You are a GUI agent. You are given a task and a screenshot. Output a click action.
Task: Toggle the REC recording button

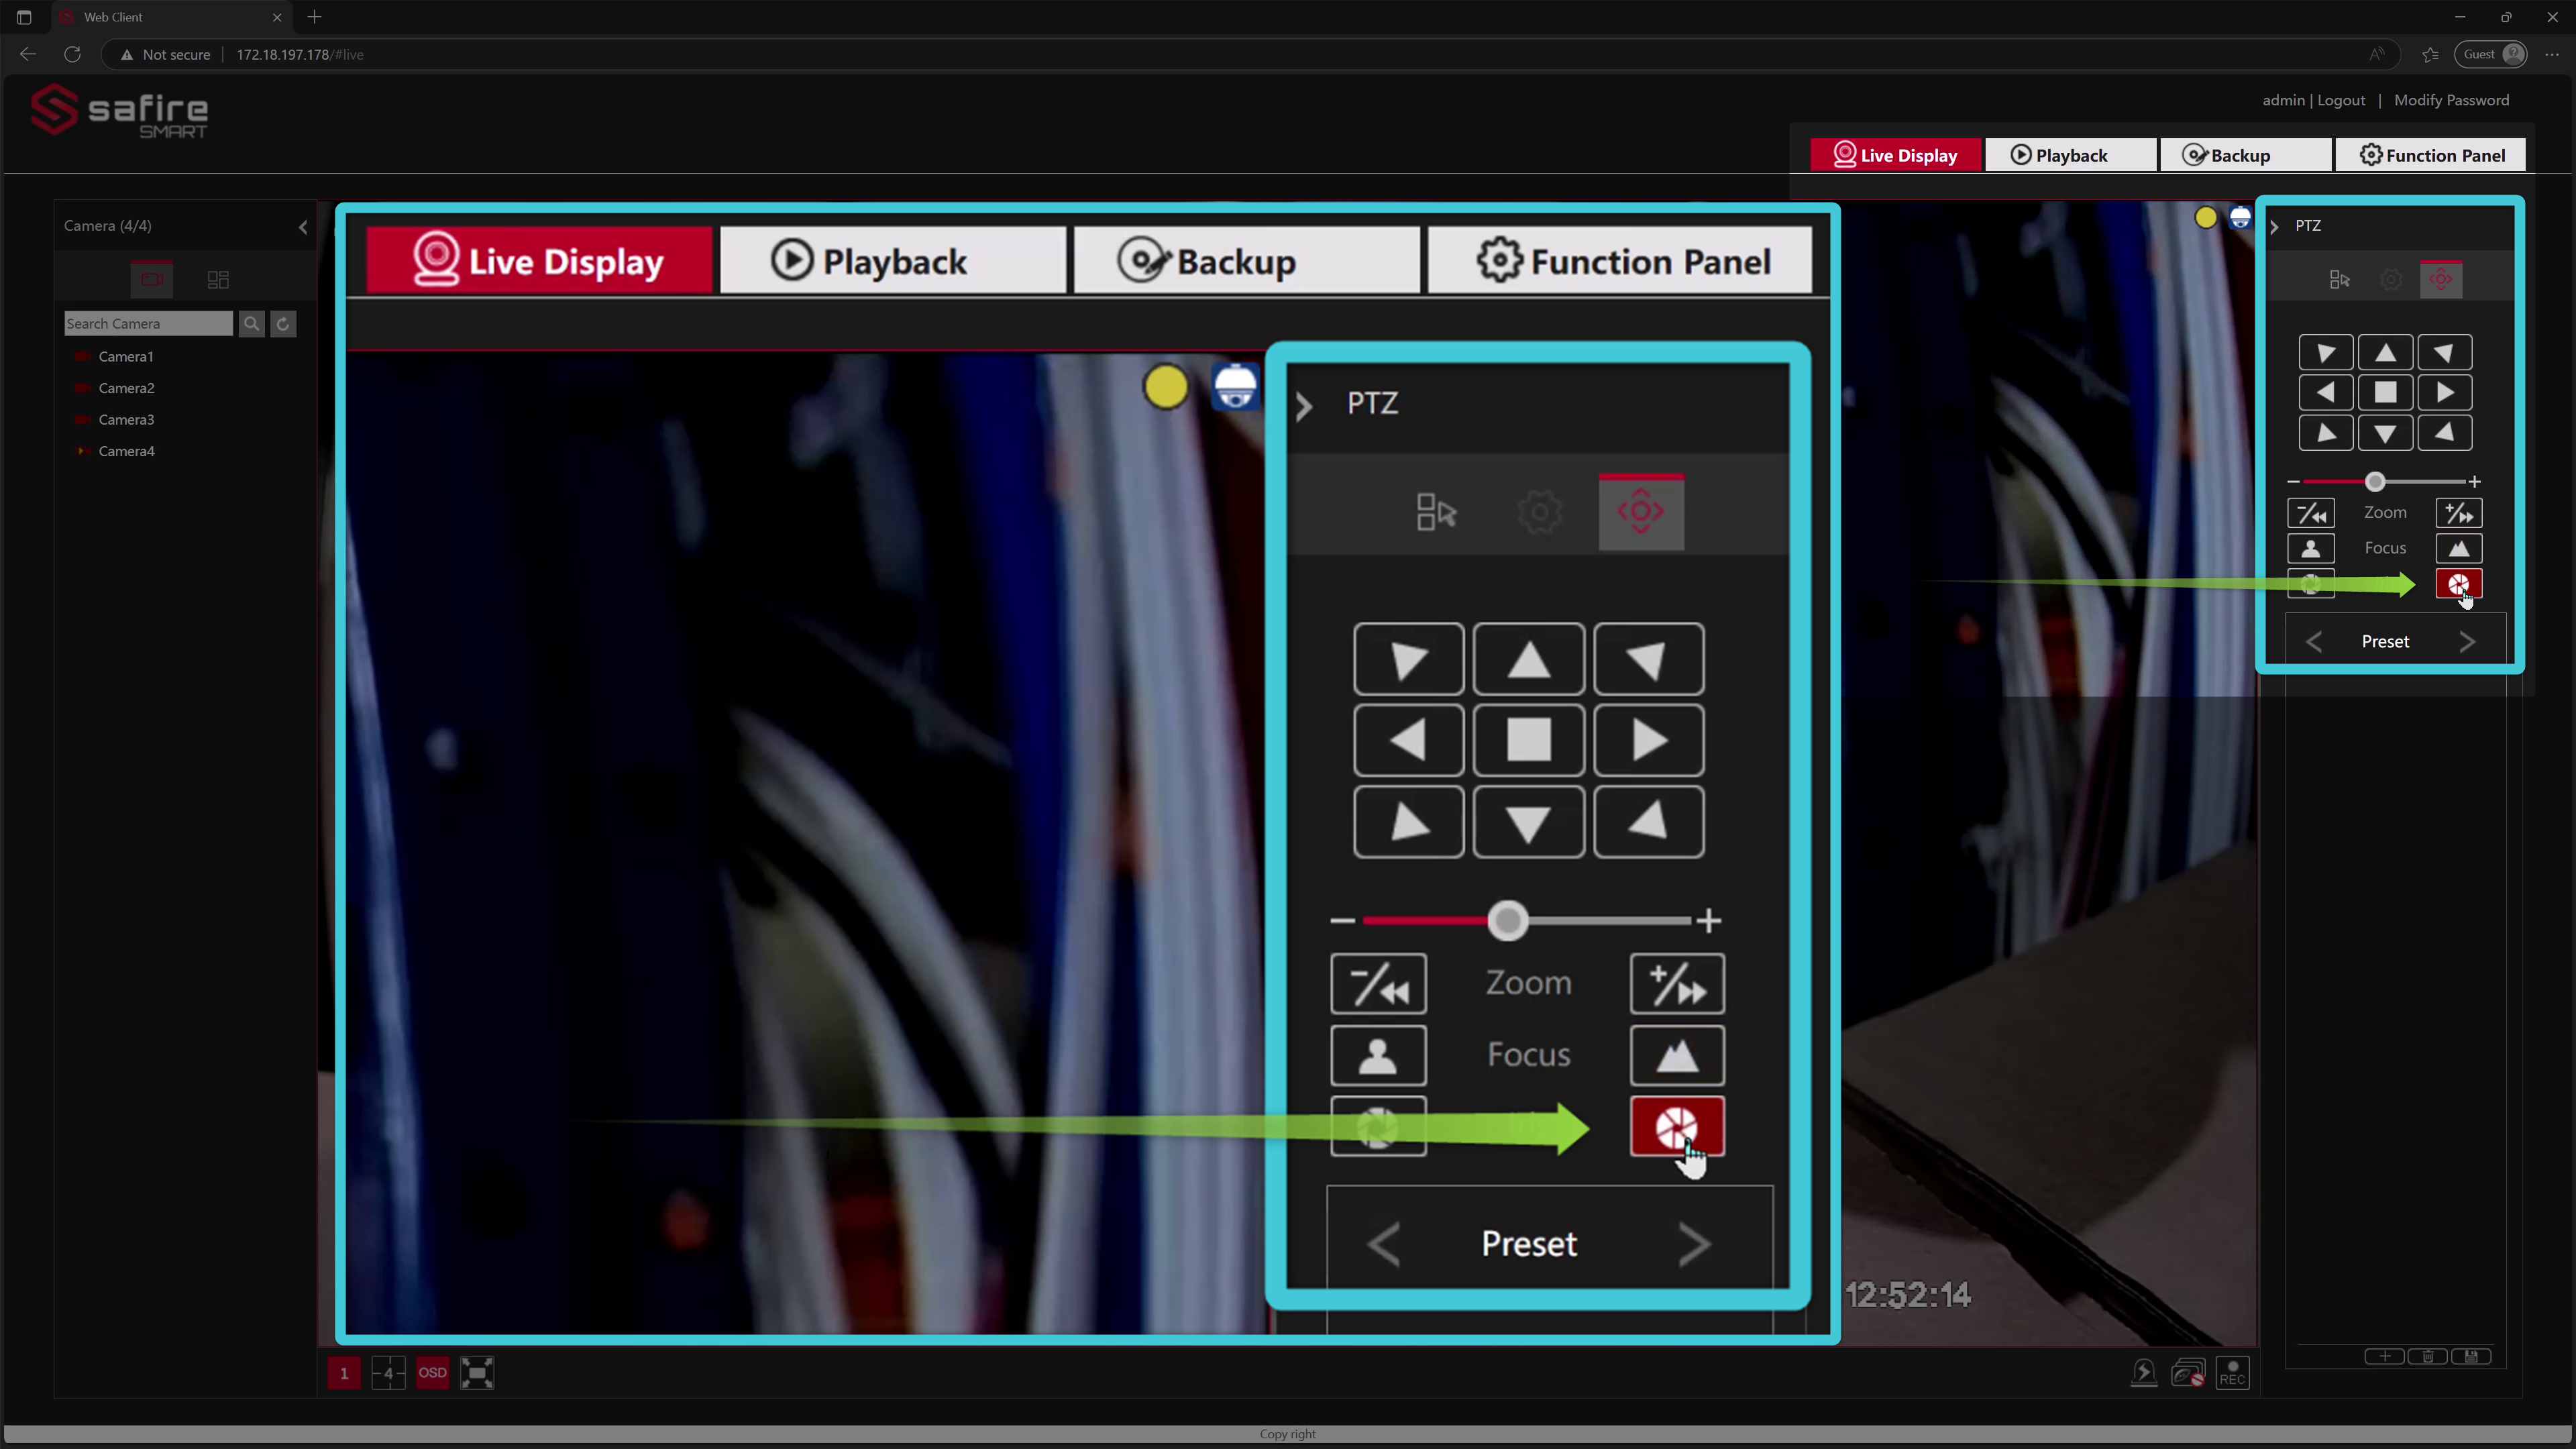[2232, 1372]
